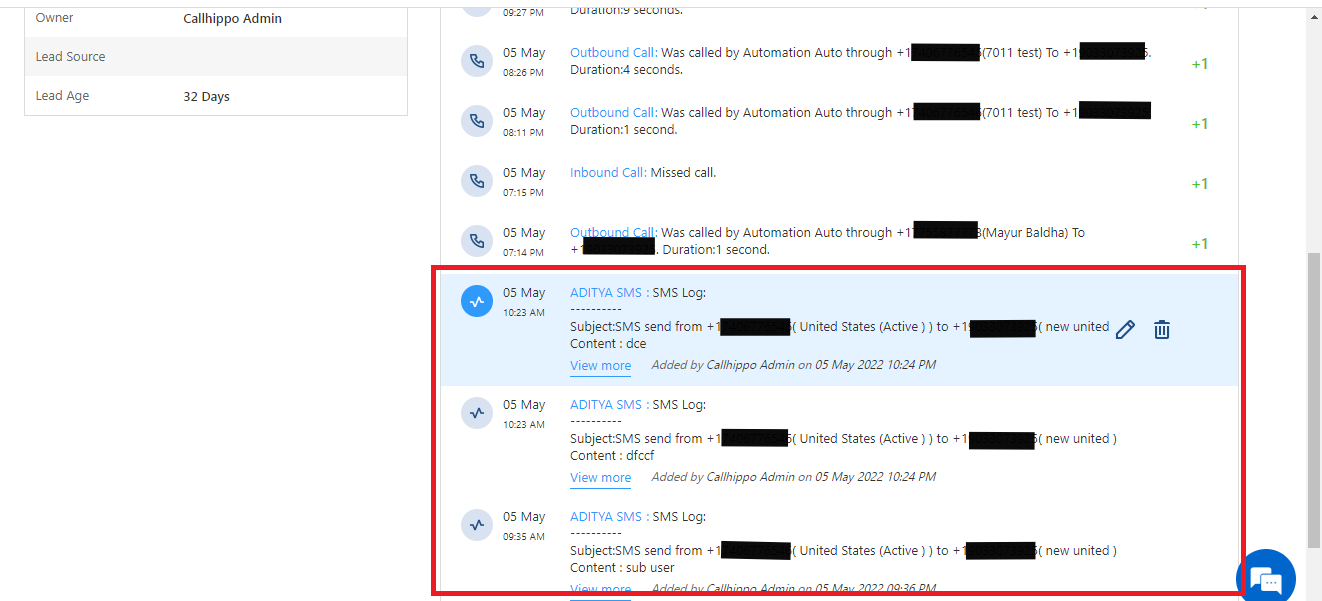Click 'Missed call.' text
Image resolution: width=1322 pixels, height=601 pixels.
click(683, 173)
